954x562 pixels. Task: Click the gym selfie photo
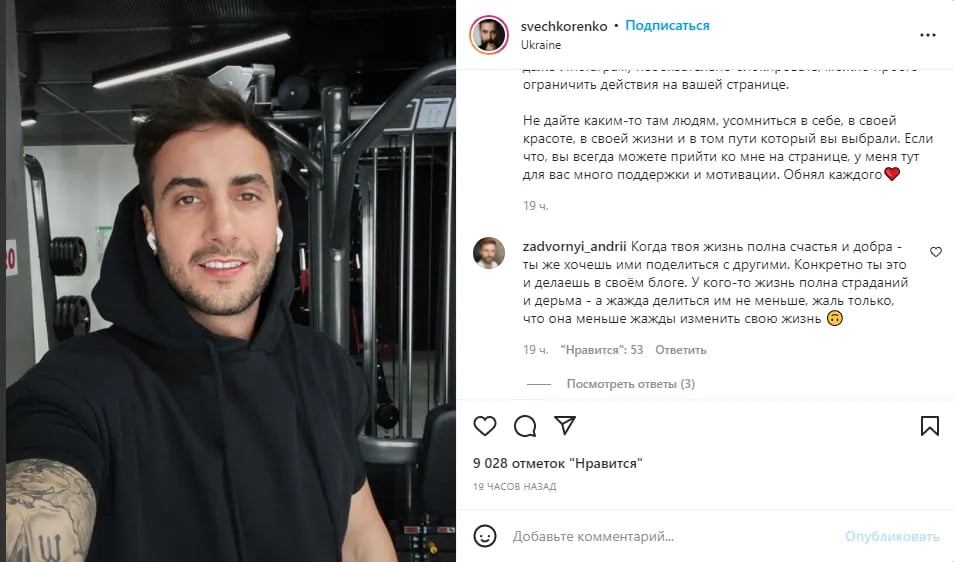point(231,281)
